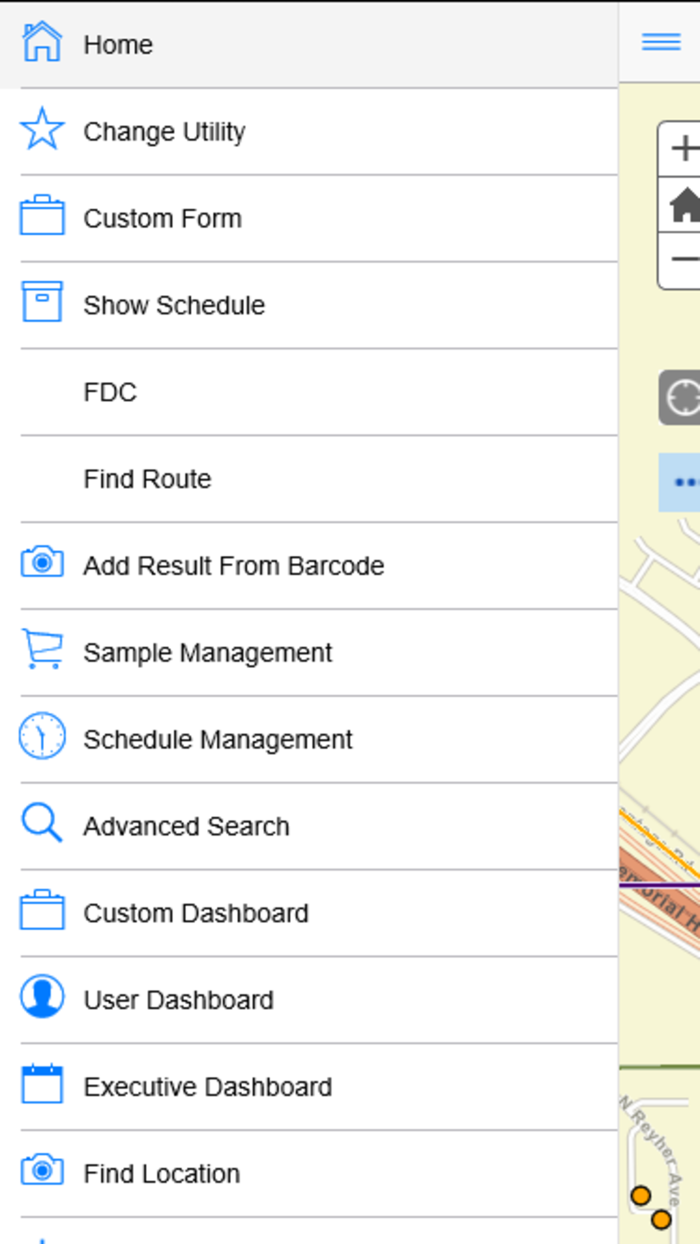Zoom out on the map
This screenshot has height=1244, width=700.
point(683,261)
